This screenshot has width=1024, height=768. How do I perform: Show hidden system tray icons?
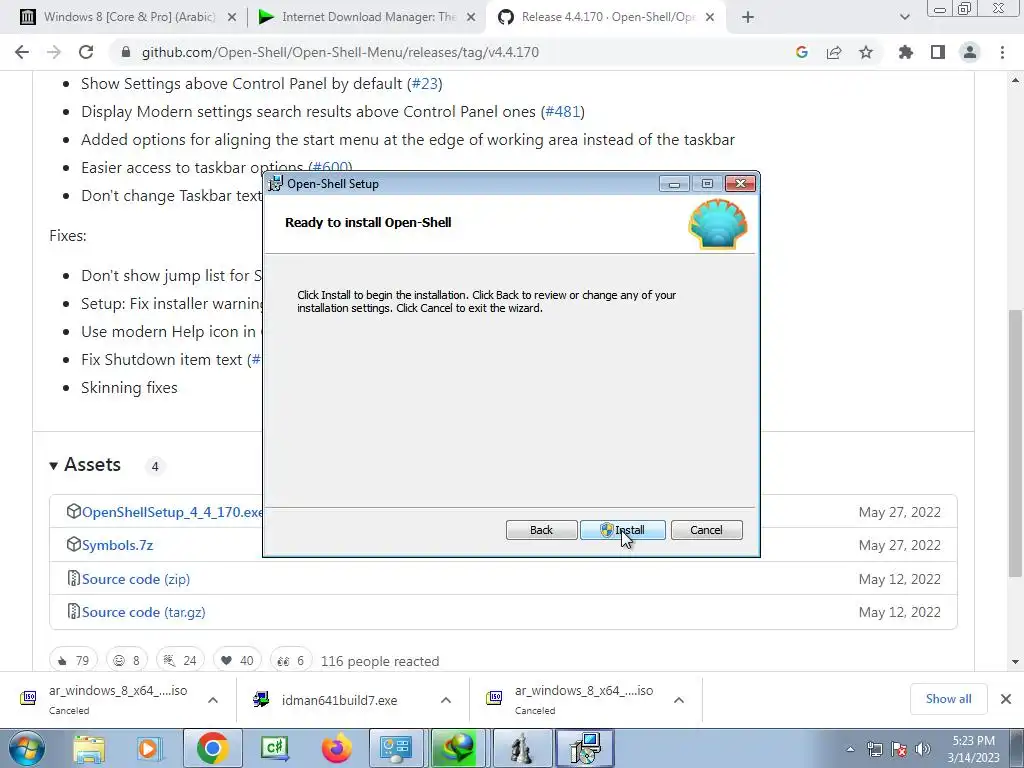coord(850,749)
